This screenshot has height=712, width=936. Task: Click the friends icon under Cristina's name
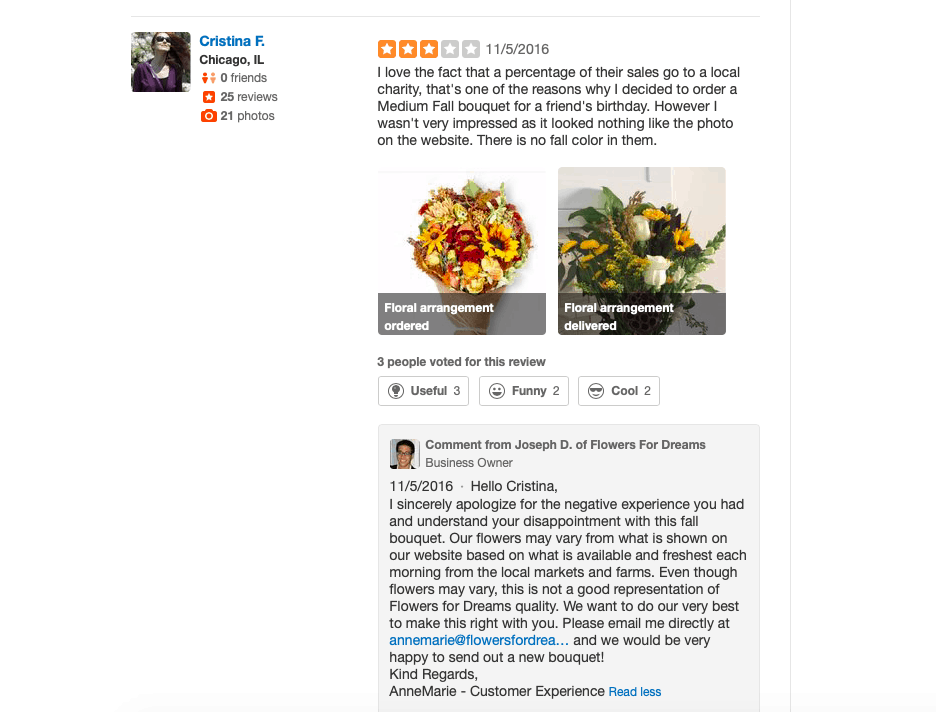pyautogui.click(x=209, y=78)
